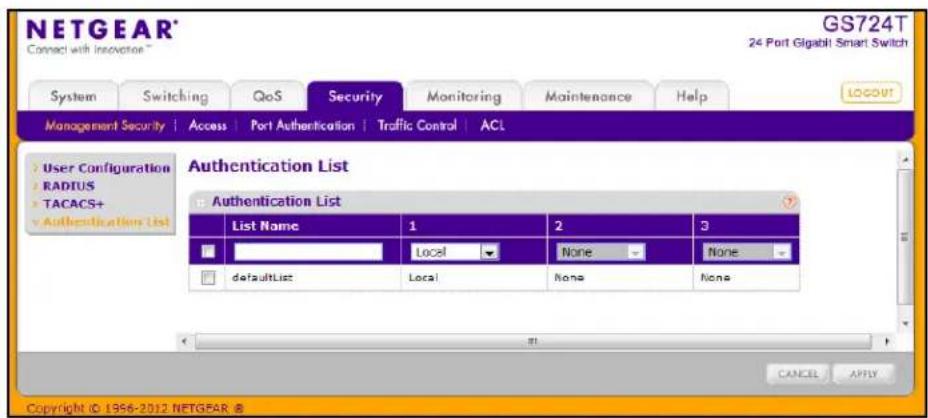
Task: Click the APPLY button
Action: click(863, 374)
